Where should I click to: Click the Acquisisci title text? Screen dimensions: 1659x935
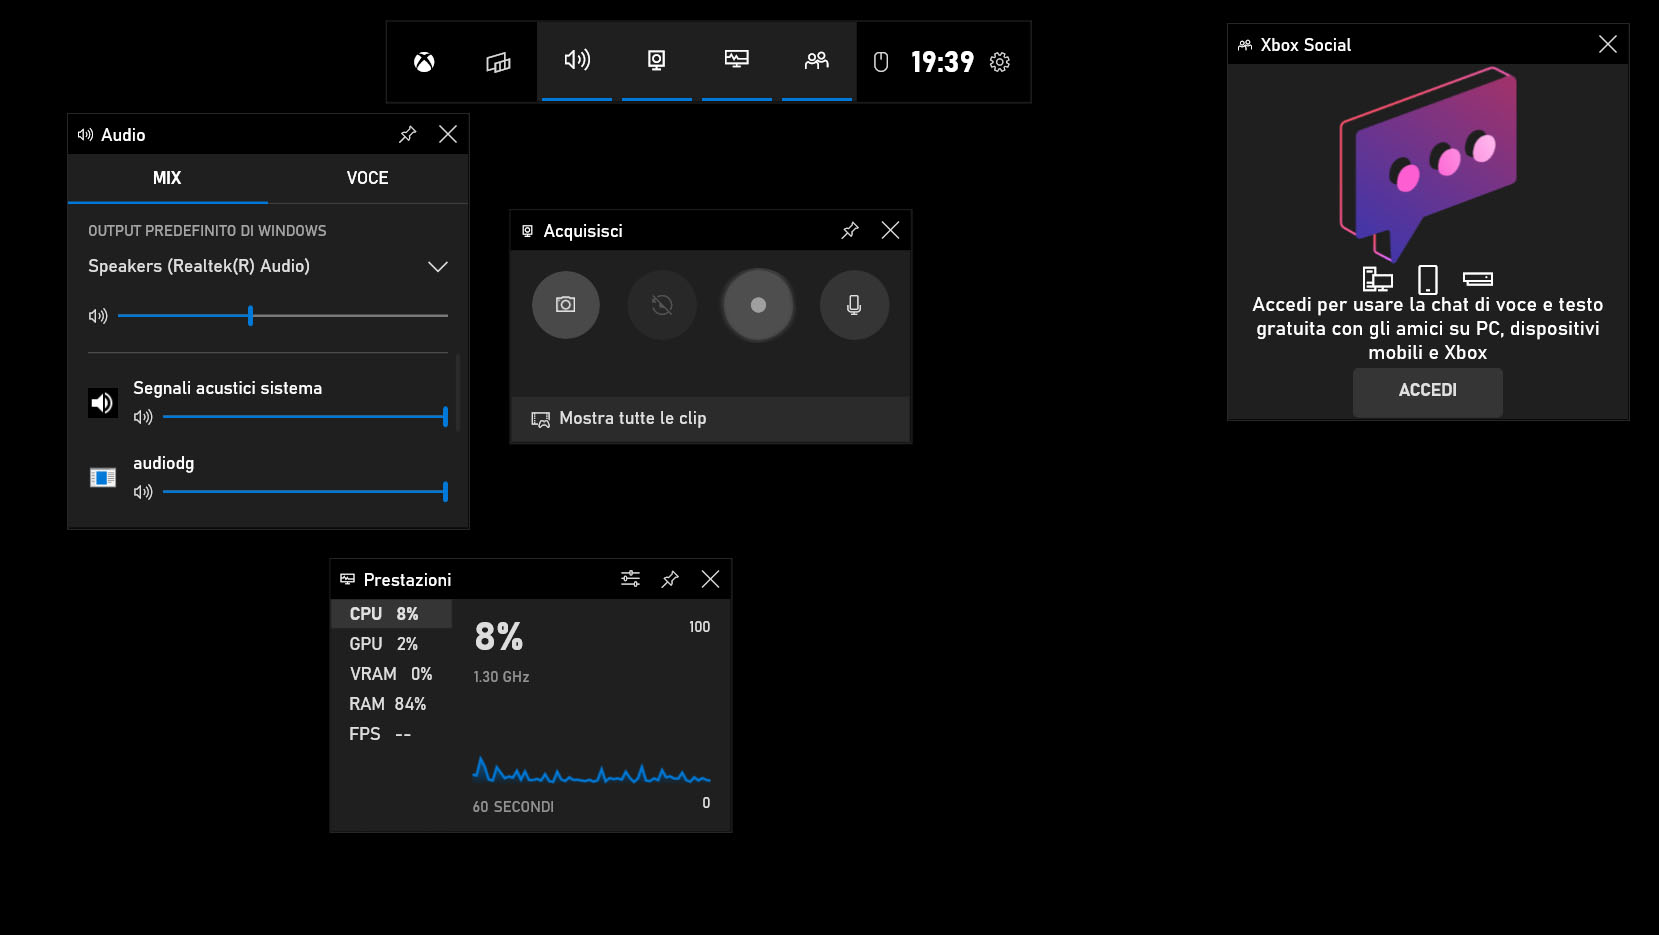click(x=583, y=231)
